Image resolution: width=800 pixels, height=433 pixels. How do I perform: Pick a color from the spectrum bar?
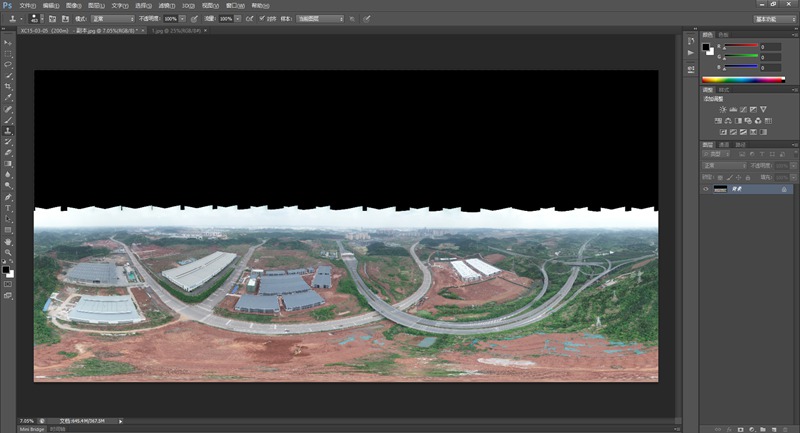[742, 79]
